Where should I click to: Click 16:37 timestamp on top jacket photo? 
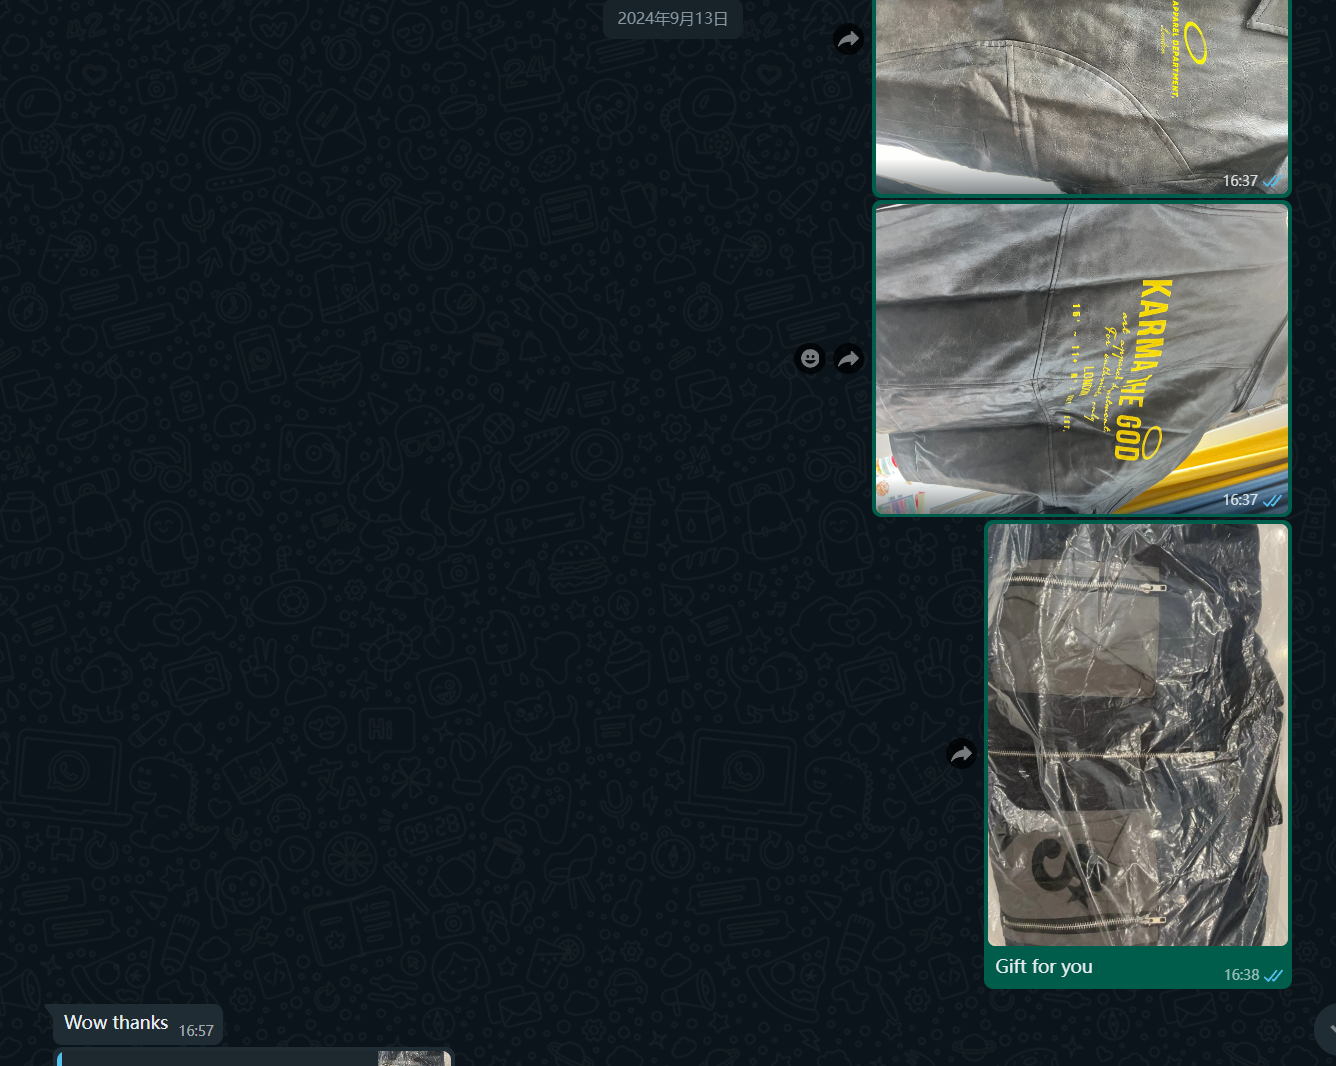click(x=1240, y=181)
